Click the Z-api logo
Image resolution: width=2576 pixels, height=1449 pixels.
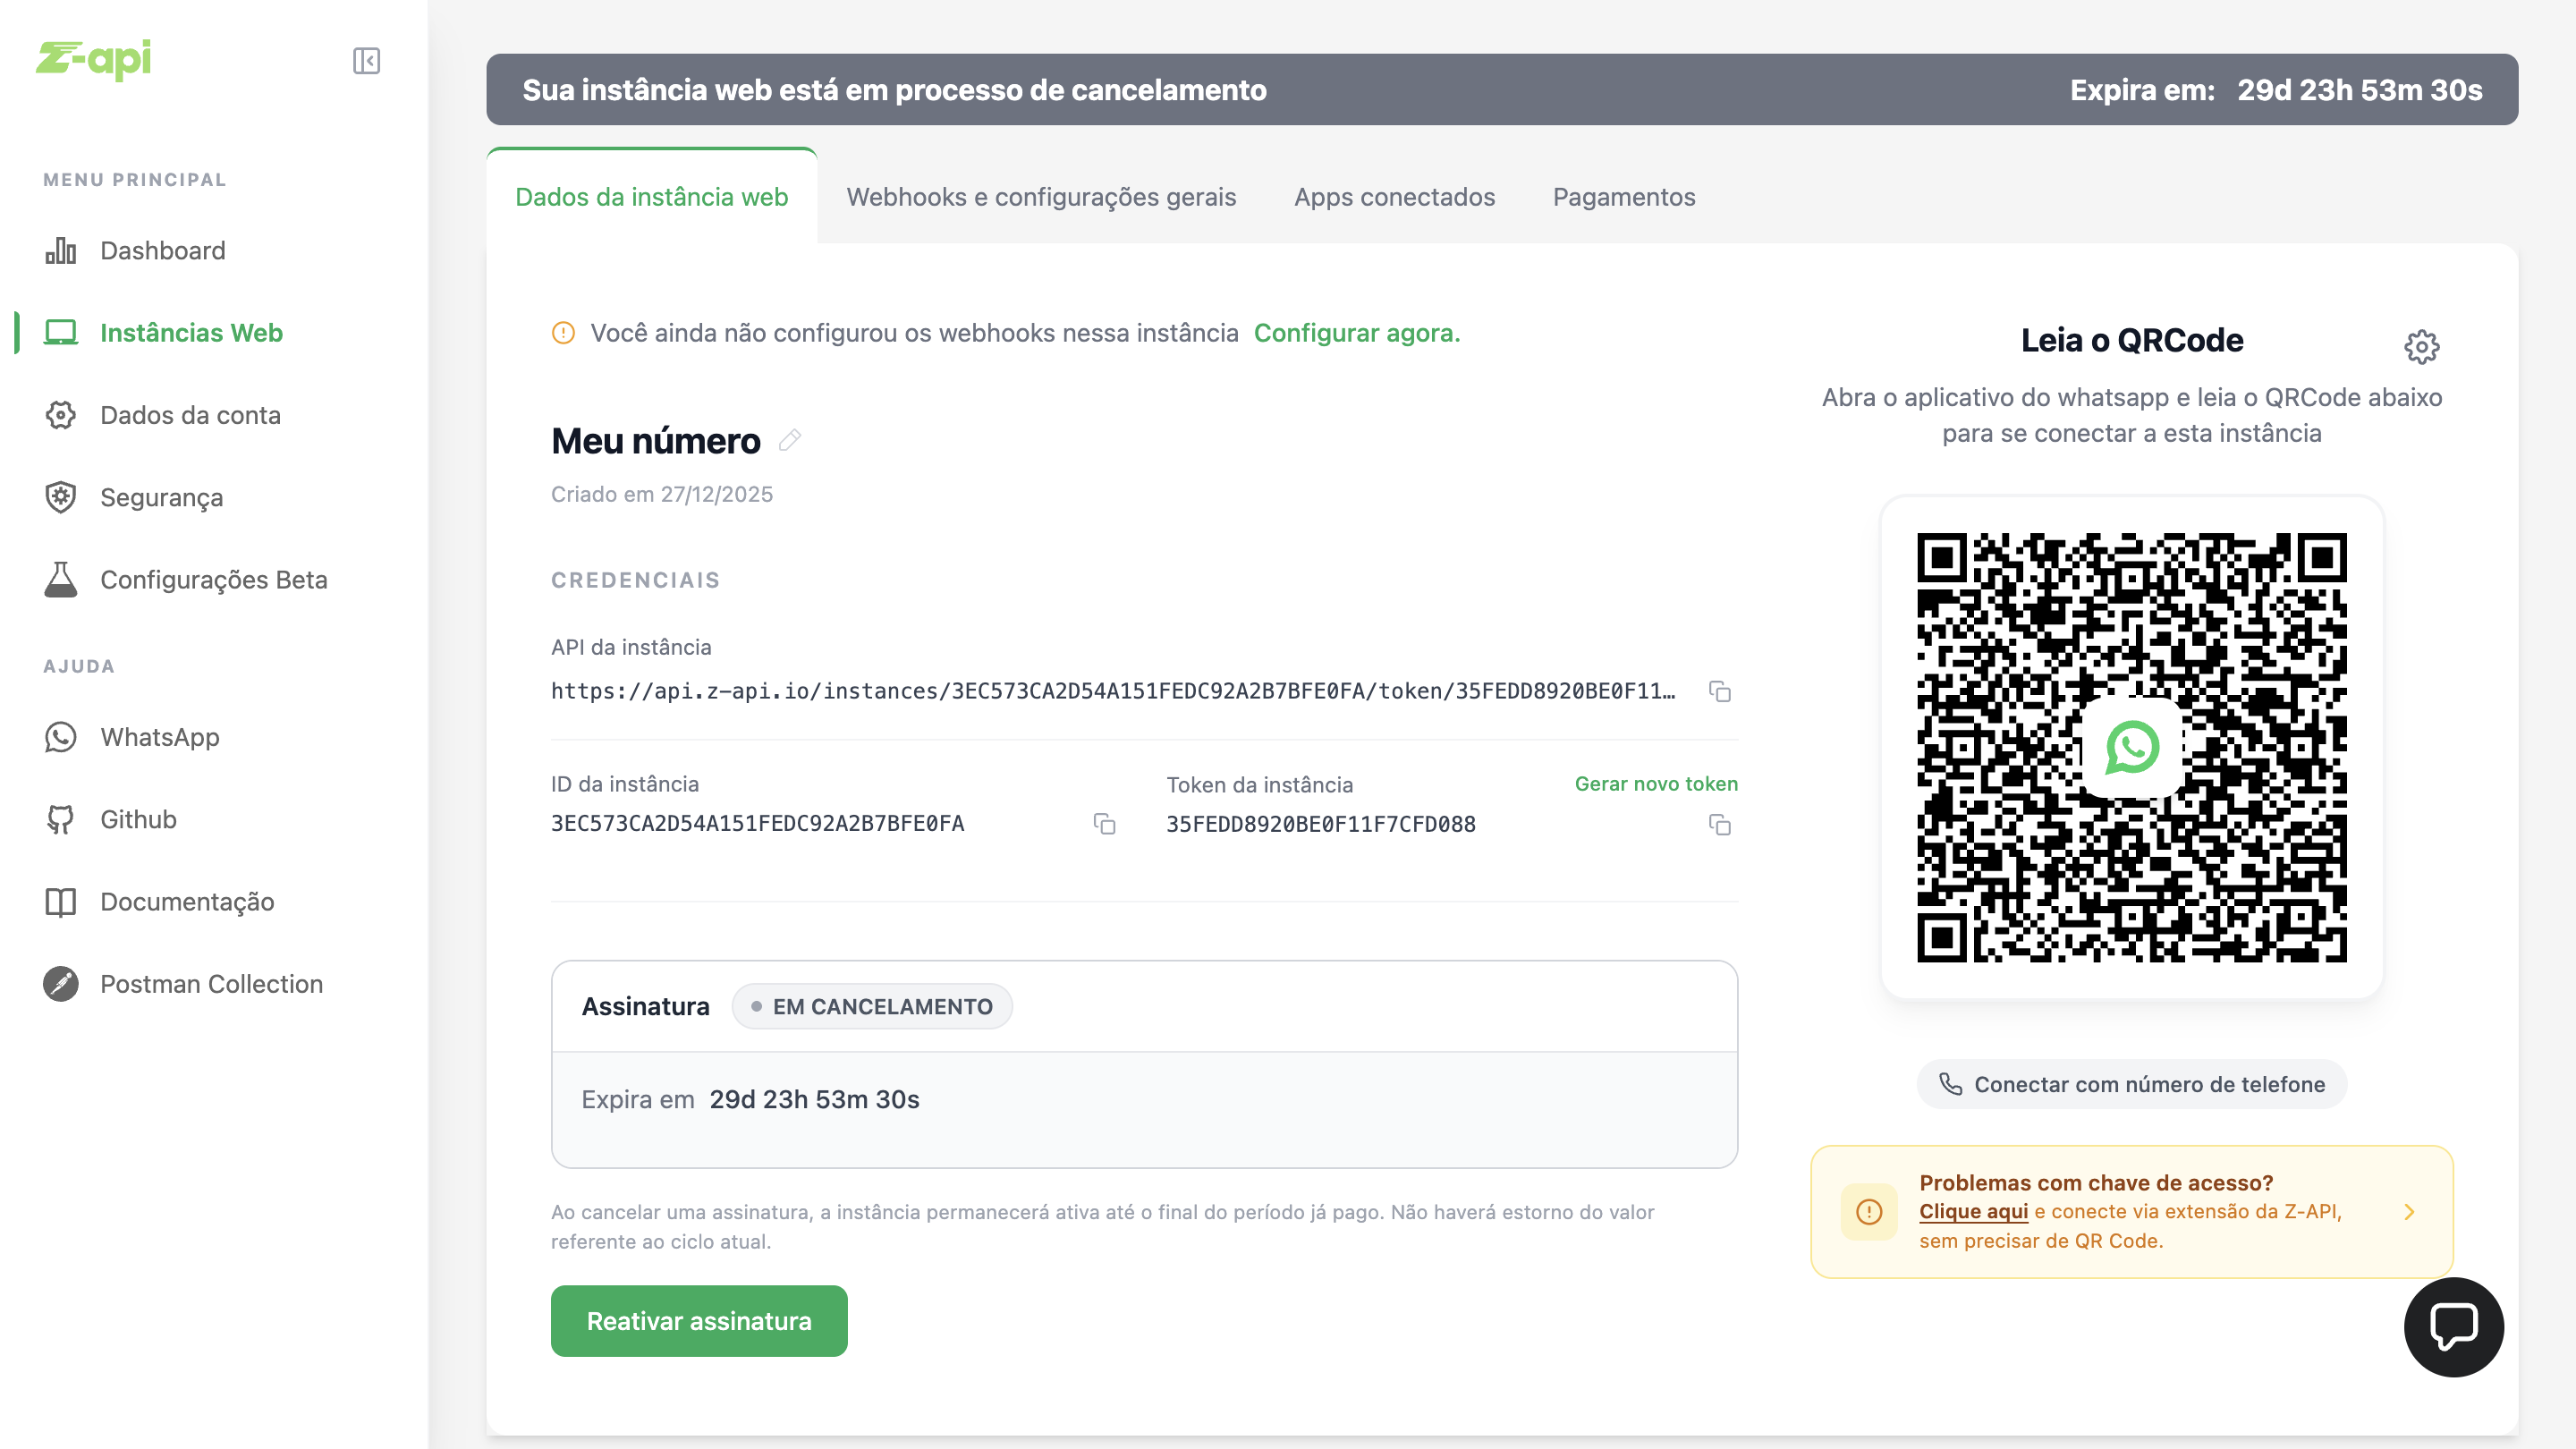click(94, 59)
